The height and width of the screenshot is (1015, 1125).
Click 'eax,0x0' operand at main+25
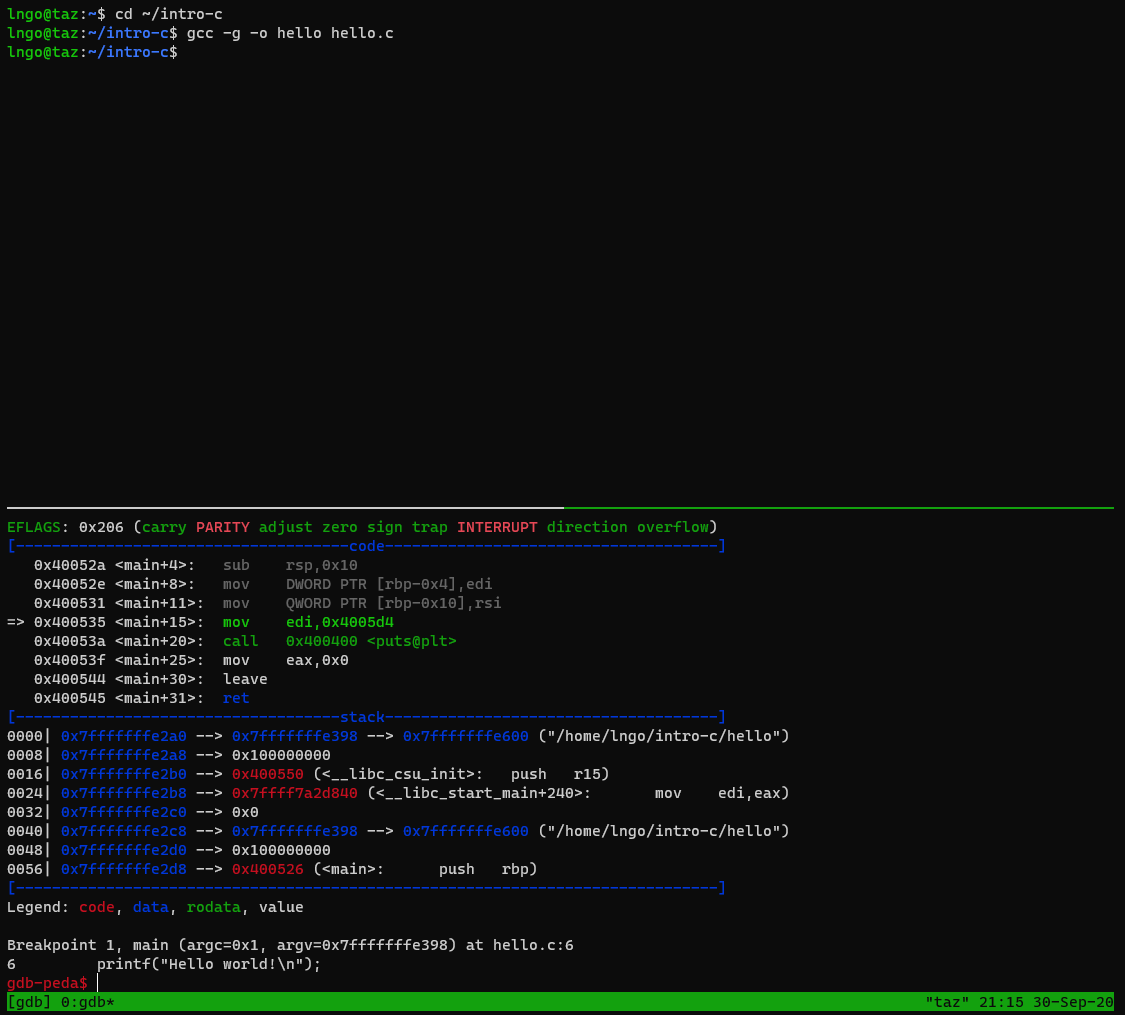pos(317,660)
